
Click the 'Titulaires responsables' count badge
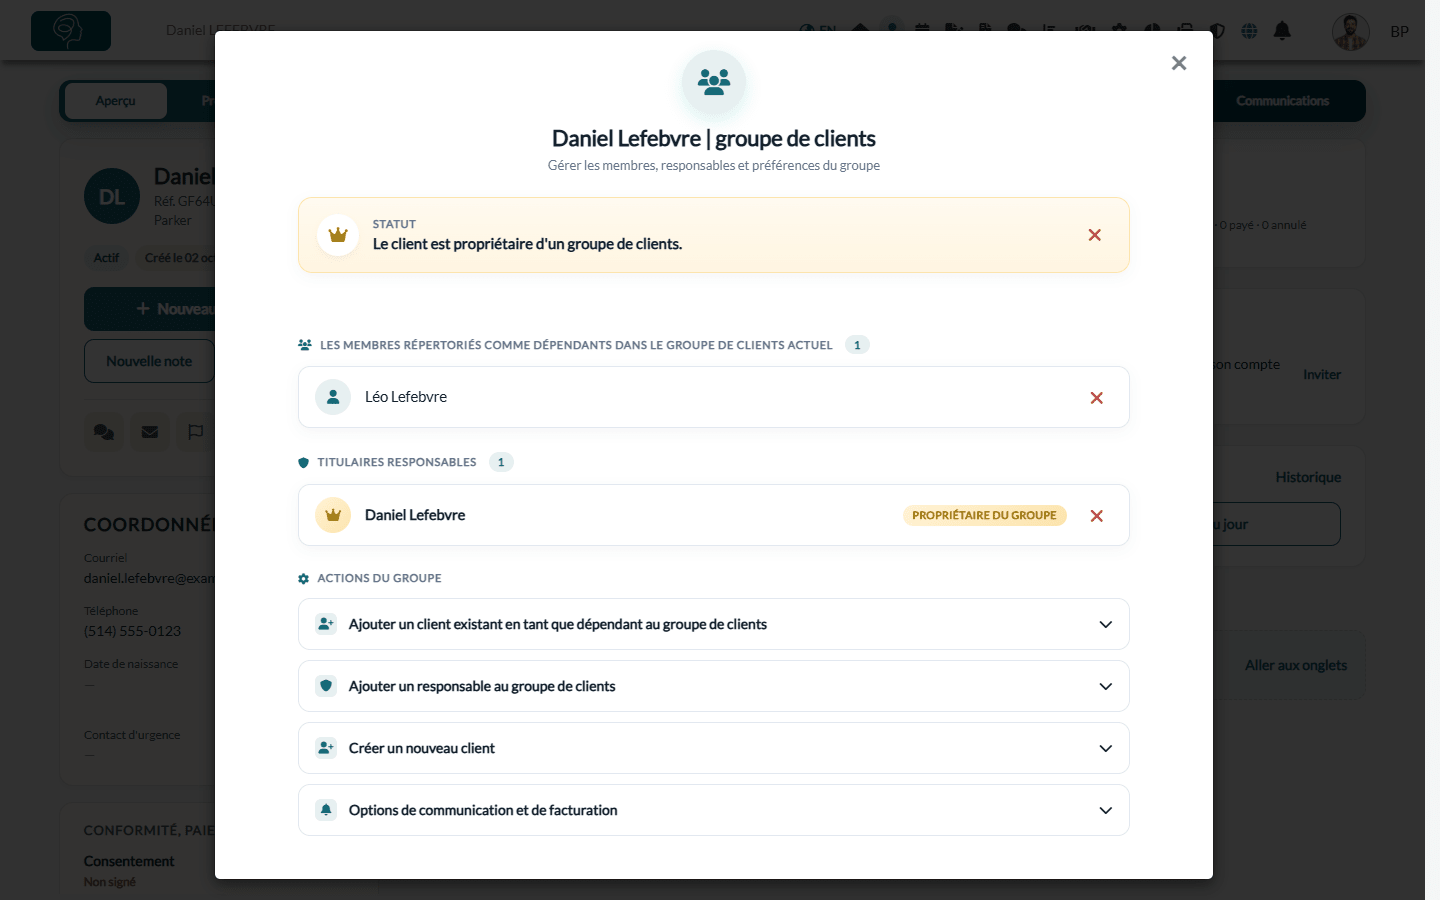(501, 462)
